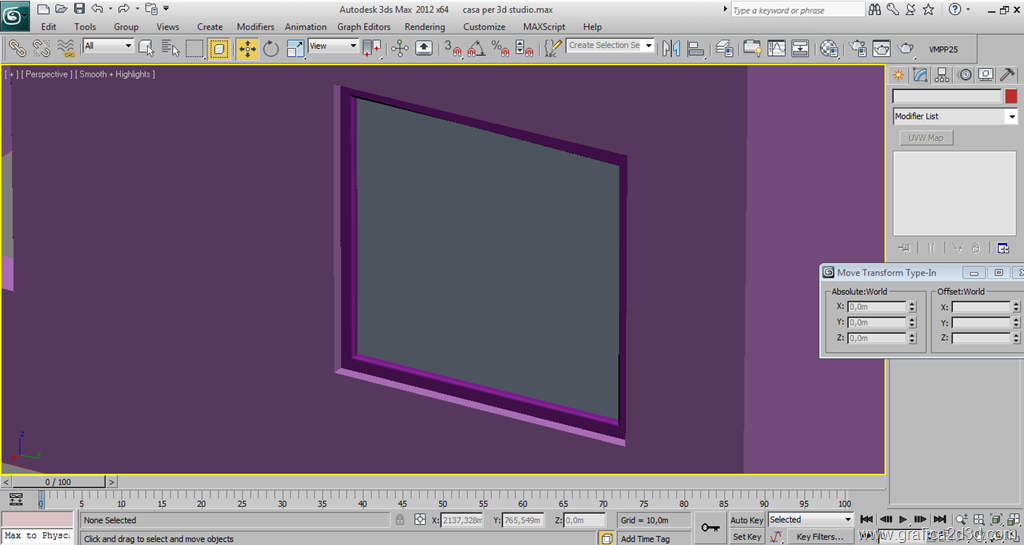Image resolution: width=1024 pixels, height=545 pixels.
Task: Select the Select and Rotate tool
Action: coord(271,48)
